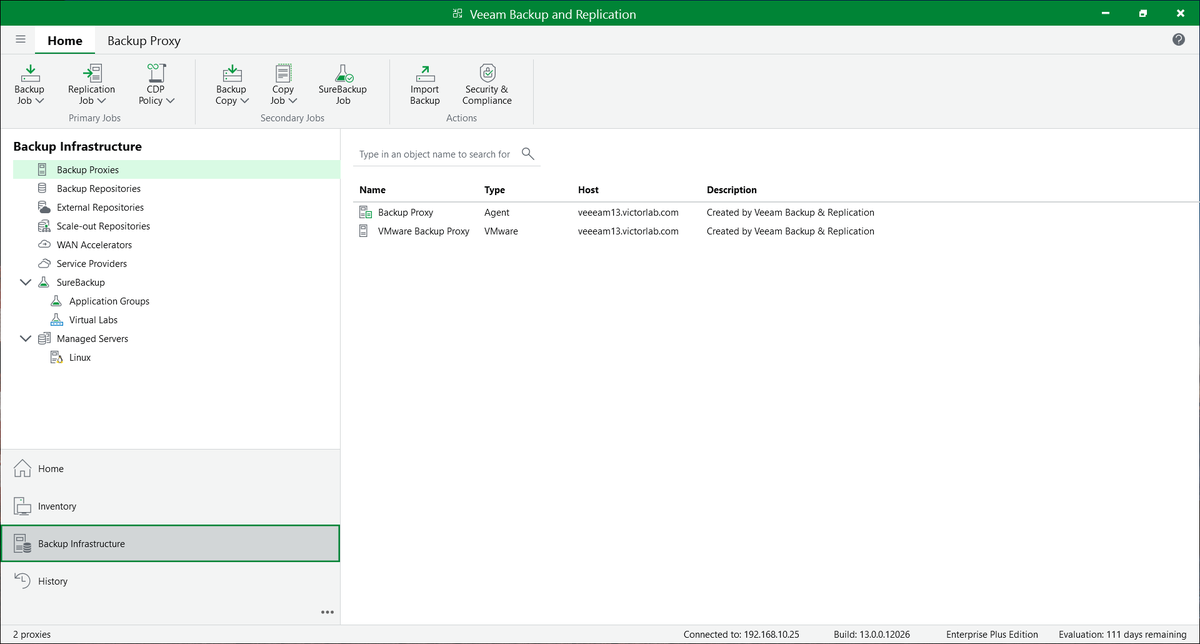Switch to the Home ribbon tab

[65, 41]
